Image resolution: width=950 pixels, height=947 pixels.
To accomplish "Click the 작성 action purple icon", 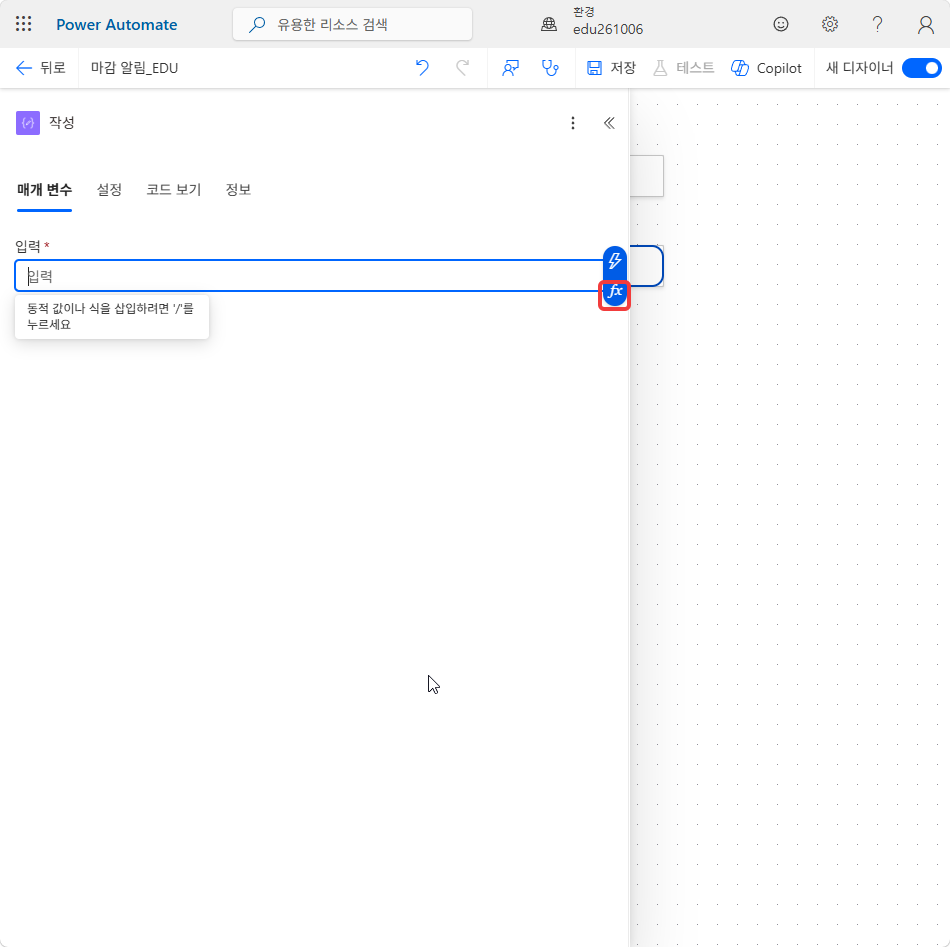I will (28, 123).
